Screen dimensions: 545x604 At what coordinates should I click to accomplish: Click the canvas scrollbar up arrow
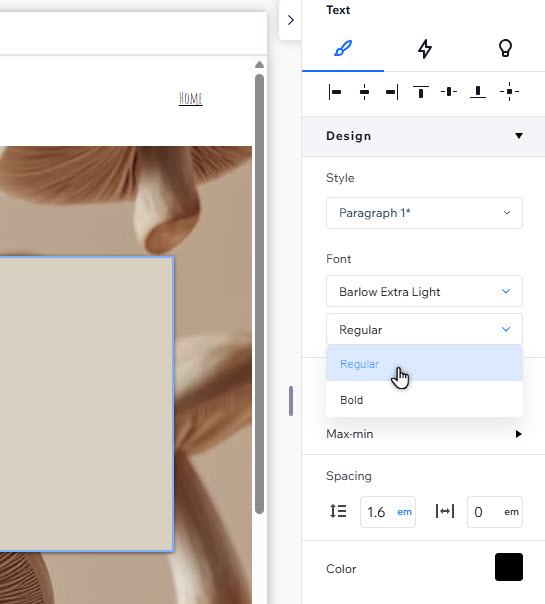259,65
